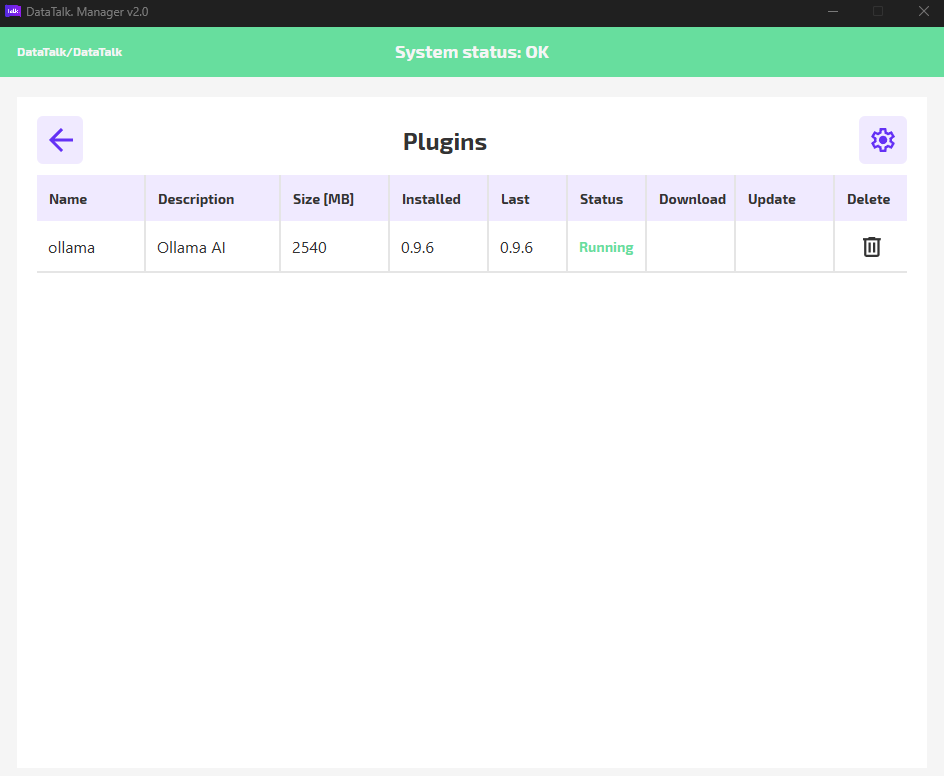Click the Download column header
This screenshot has height=776, width=944.
coord(691,199)
